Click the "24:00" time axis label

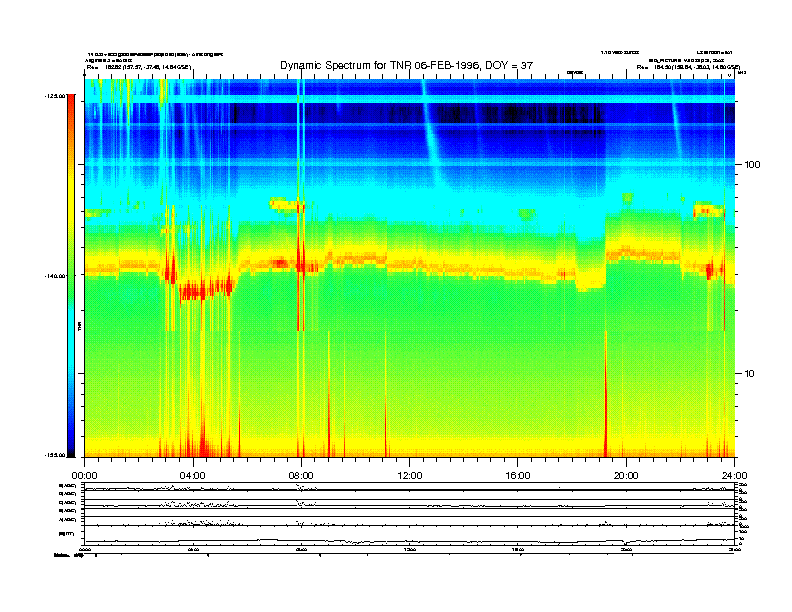click(x=734, y=476)
